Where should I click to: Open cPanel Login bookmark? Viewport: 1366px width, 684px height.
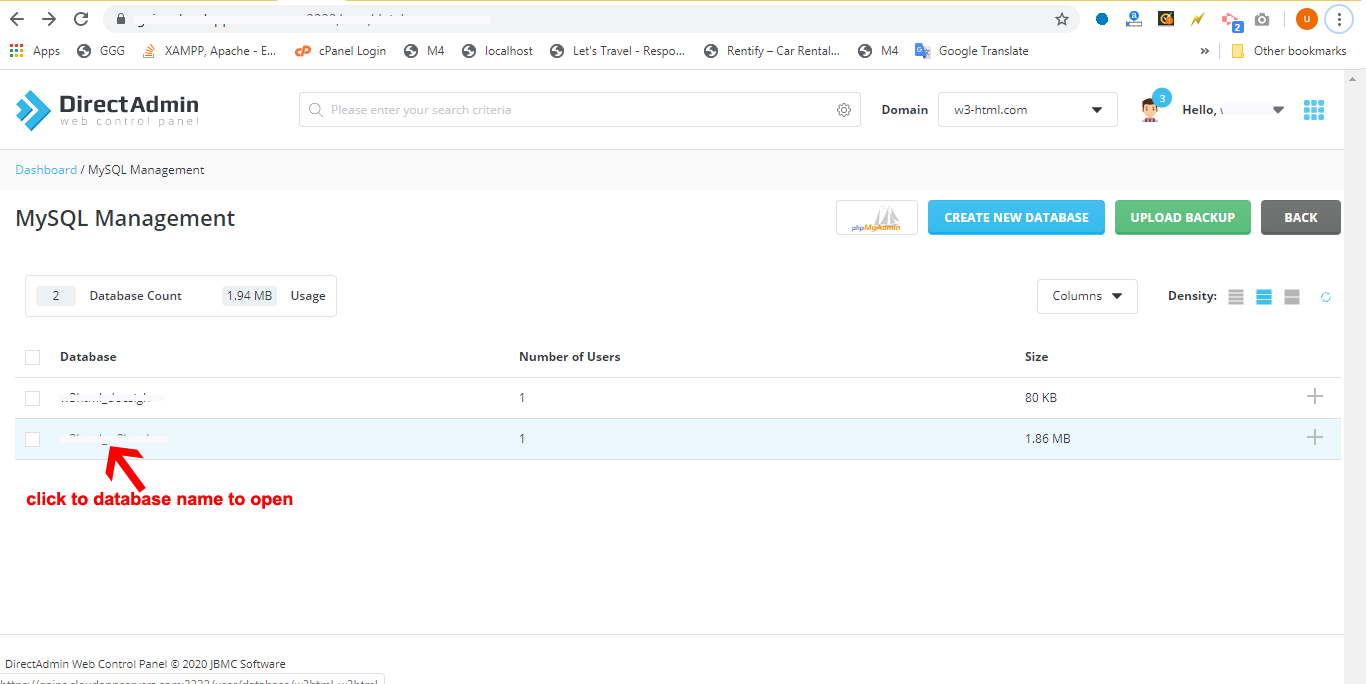point(341,51)
